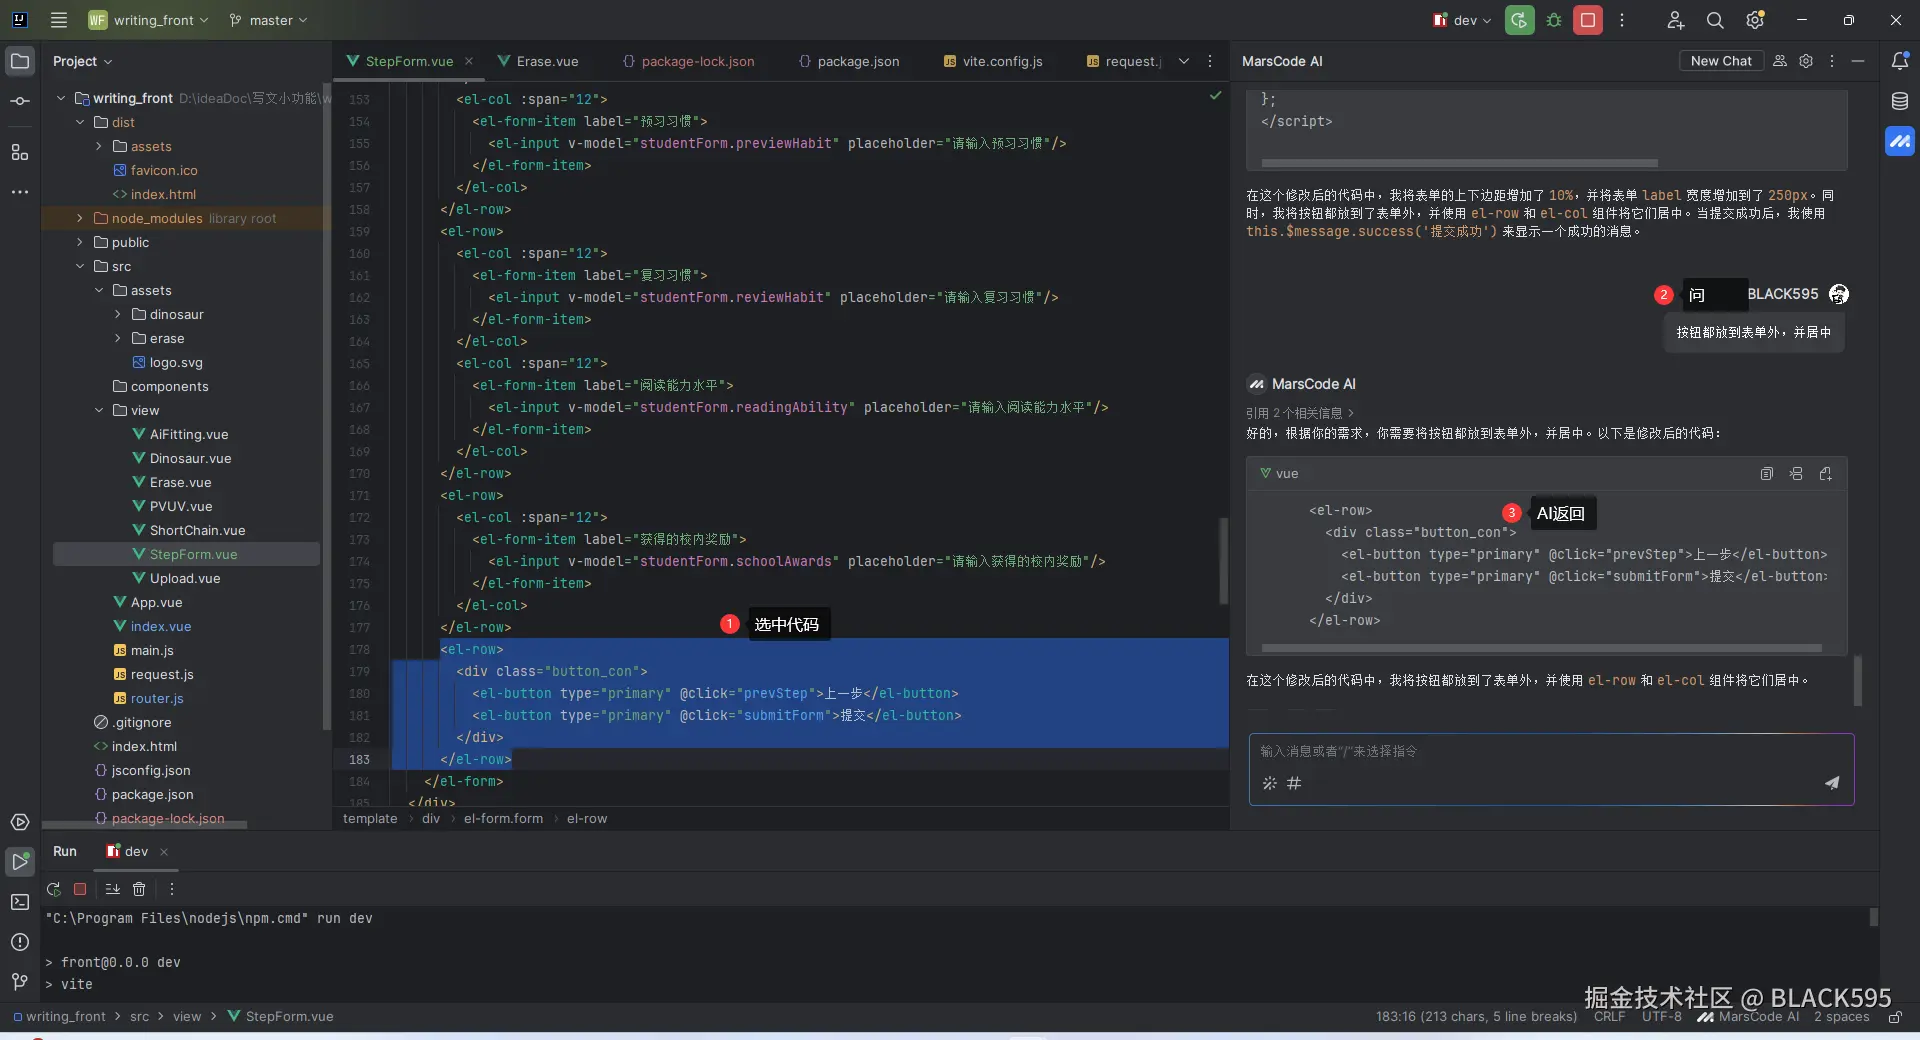Open IDE settings gear in title bar

tap(1755, 20)
